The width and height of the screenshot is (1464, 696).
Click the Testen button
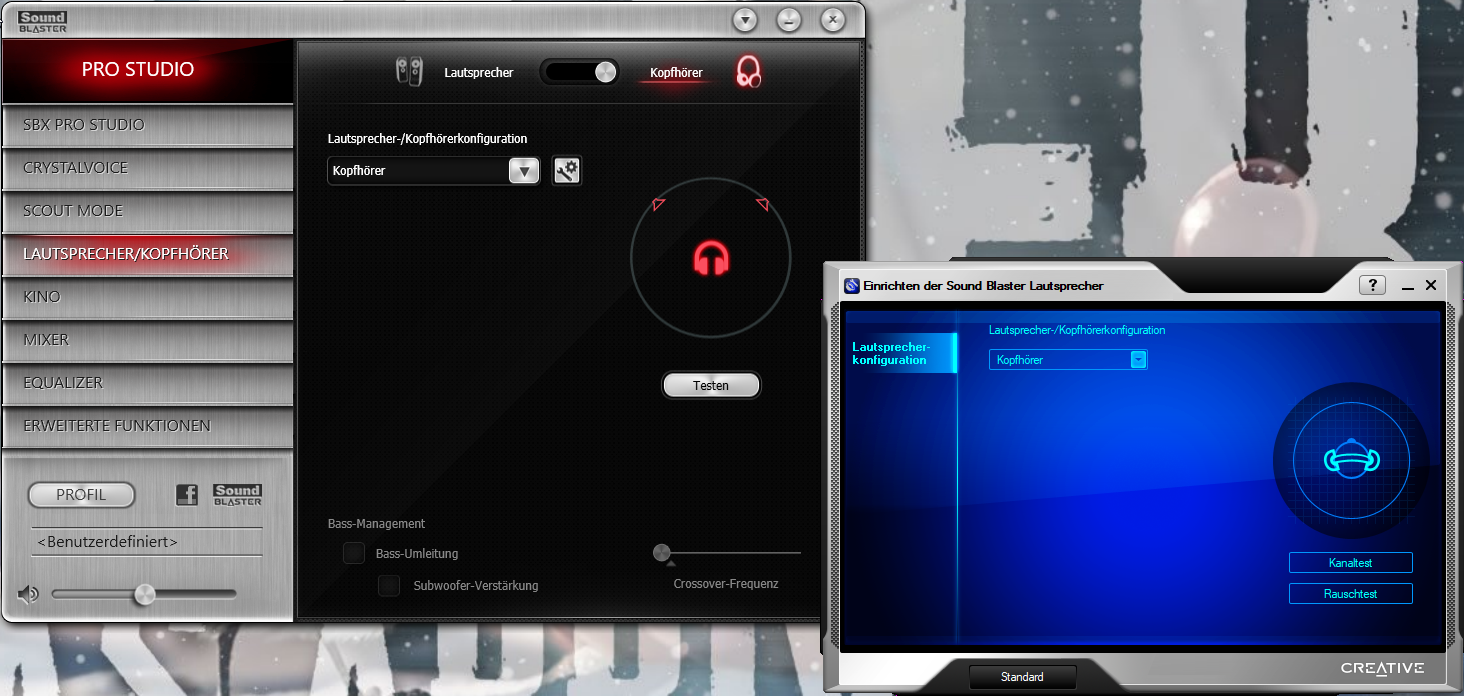pos(711,385)
